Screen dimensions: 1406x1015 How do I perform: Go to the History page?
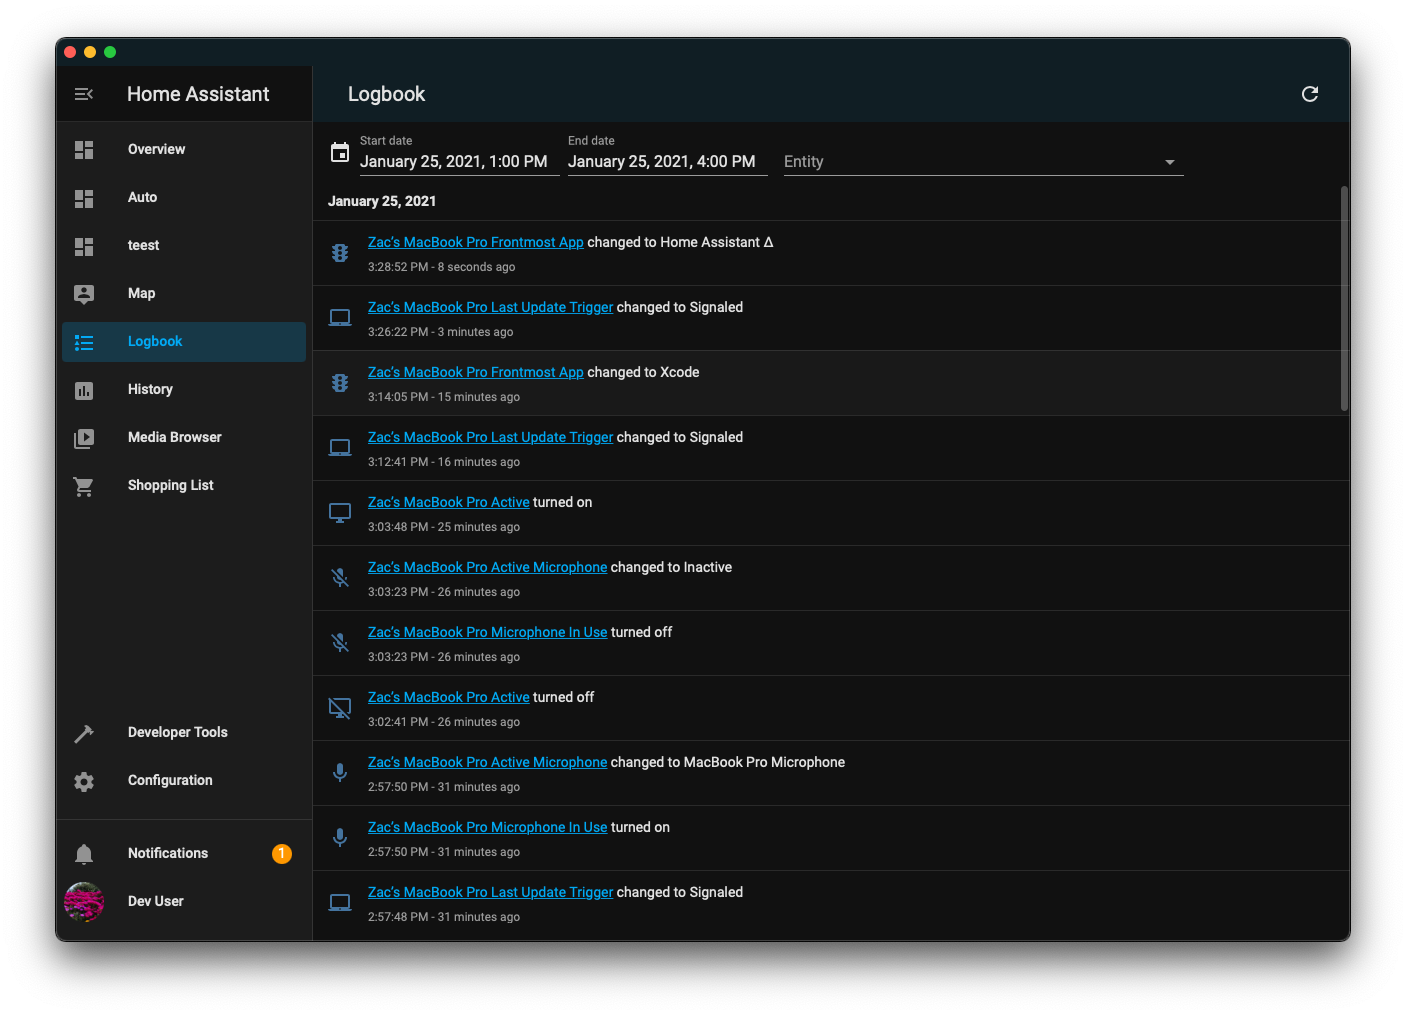pyautogui.click(x=184, y=390)
